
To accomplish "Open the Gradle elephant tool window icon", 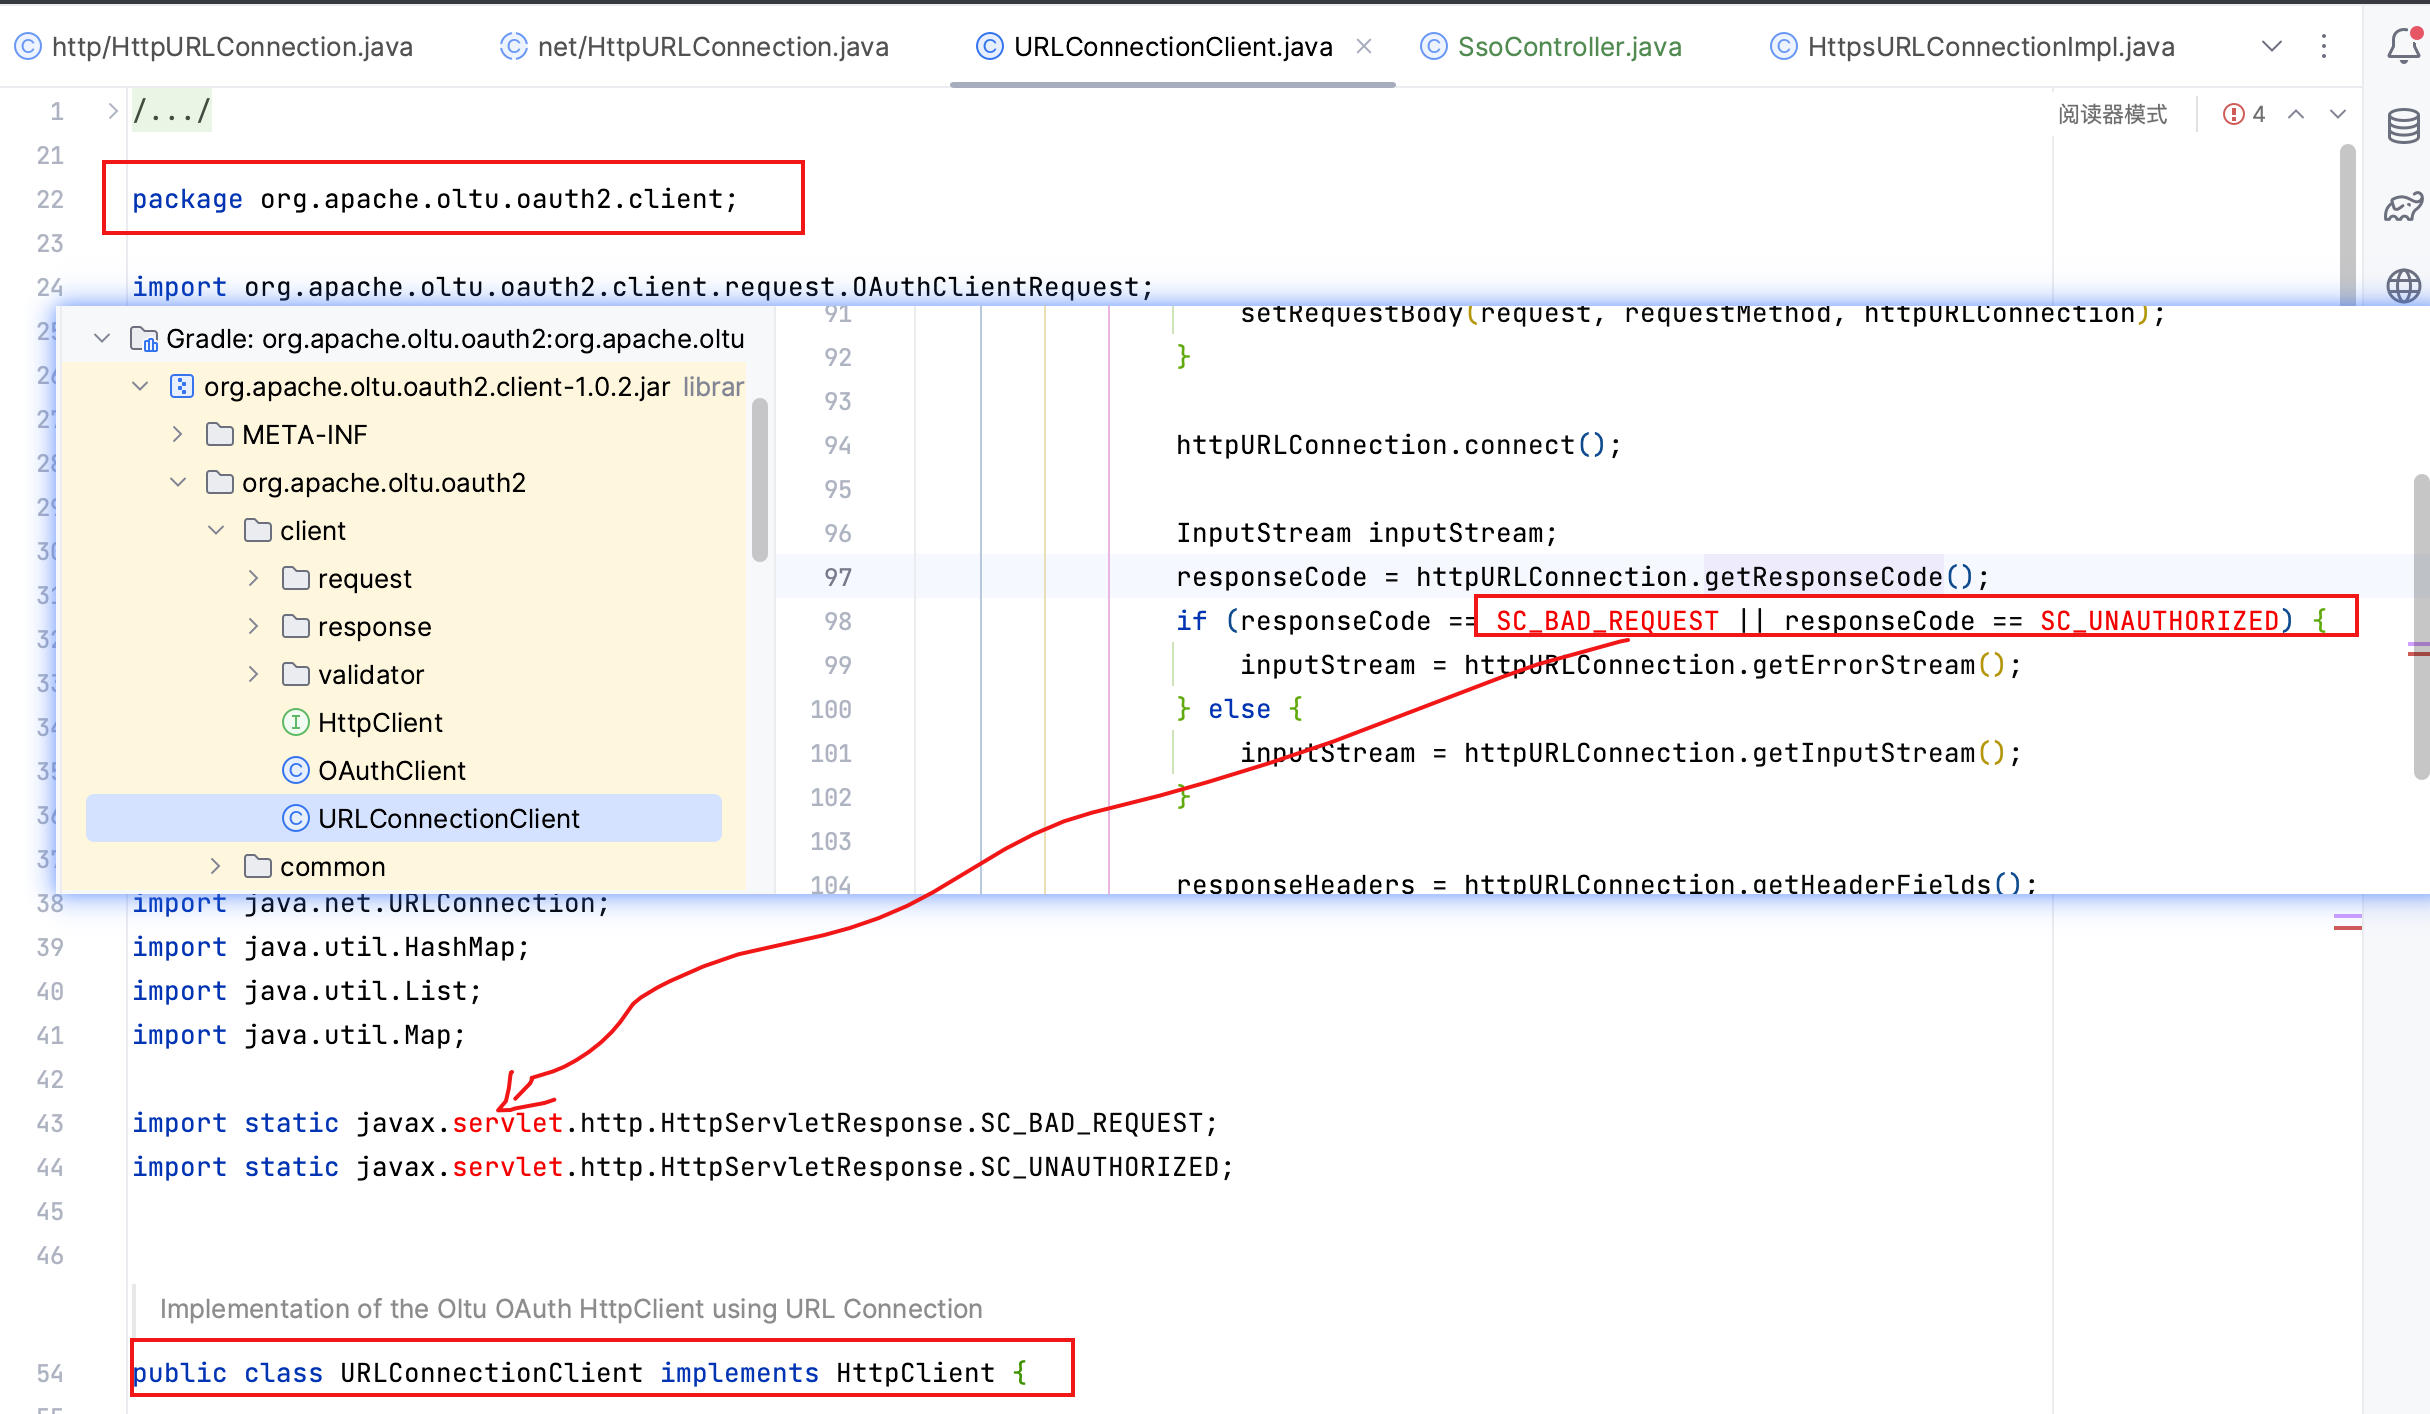I will [2403, 206].
